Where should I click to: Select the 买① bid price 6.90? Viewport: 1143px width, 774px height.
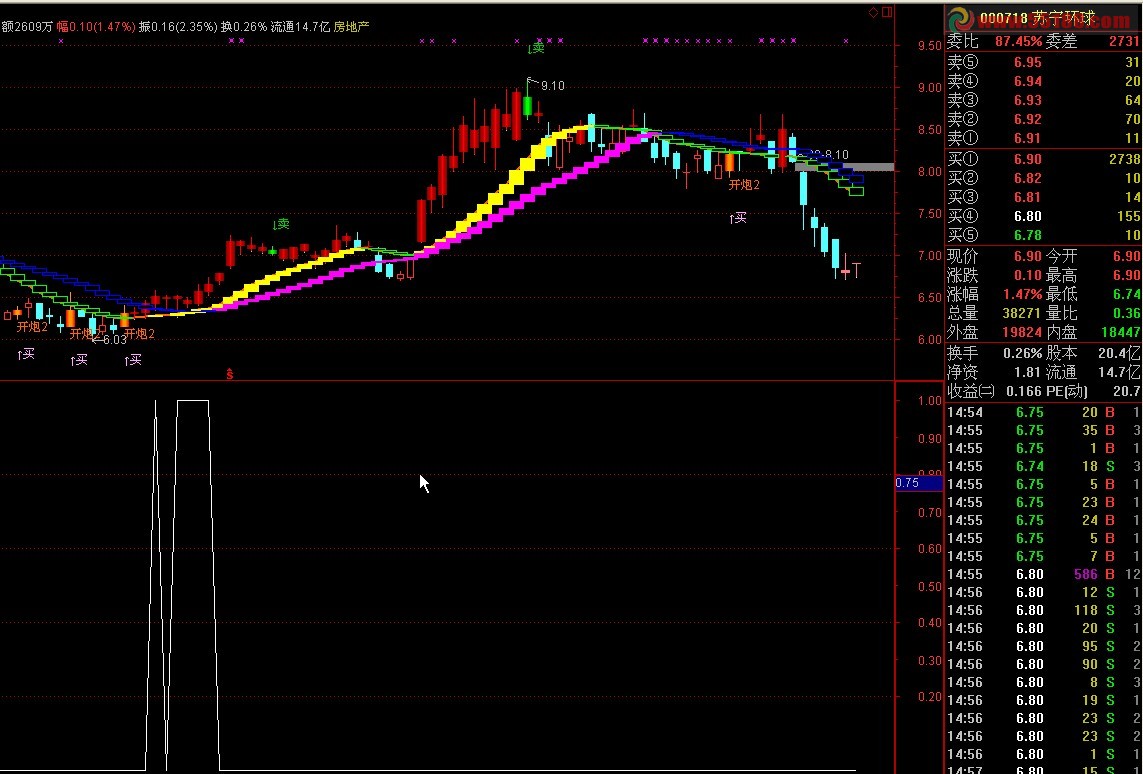pyautogui.click(x=1027, y=159)
